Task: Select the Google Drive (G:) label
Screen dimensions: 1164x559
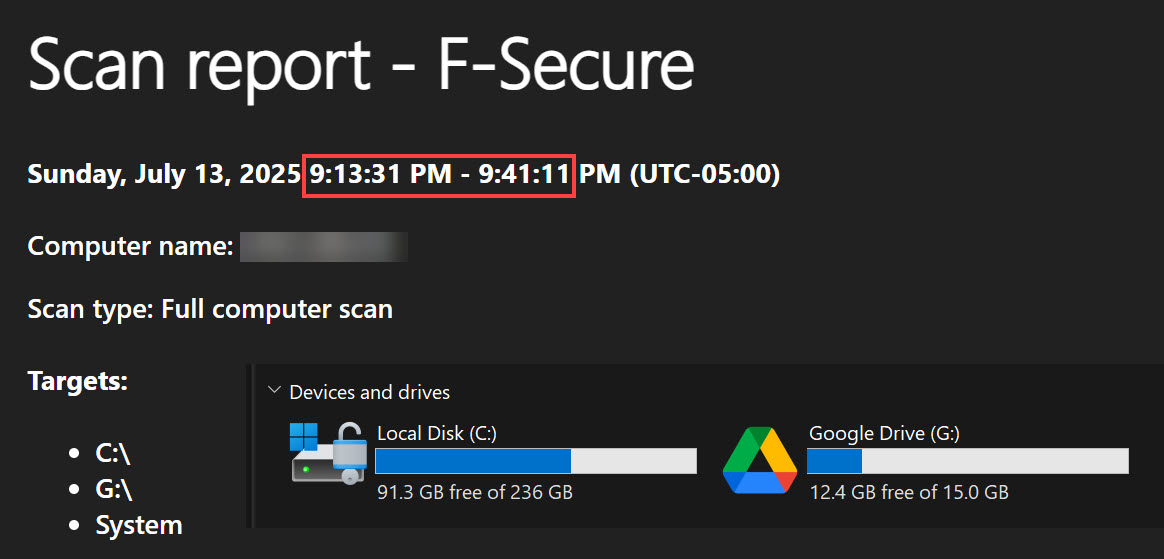Action: coord(884,434)
